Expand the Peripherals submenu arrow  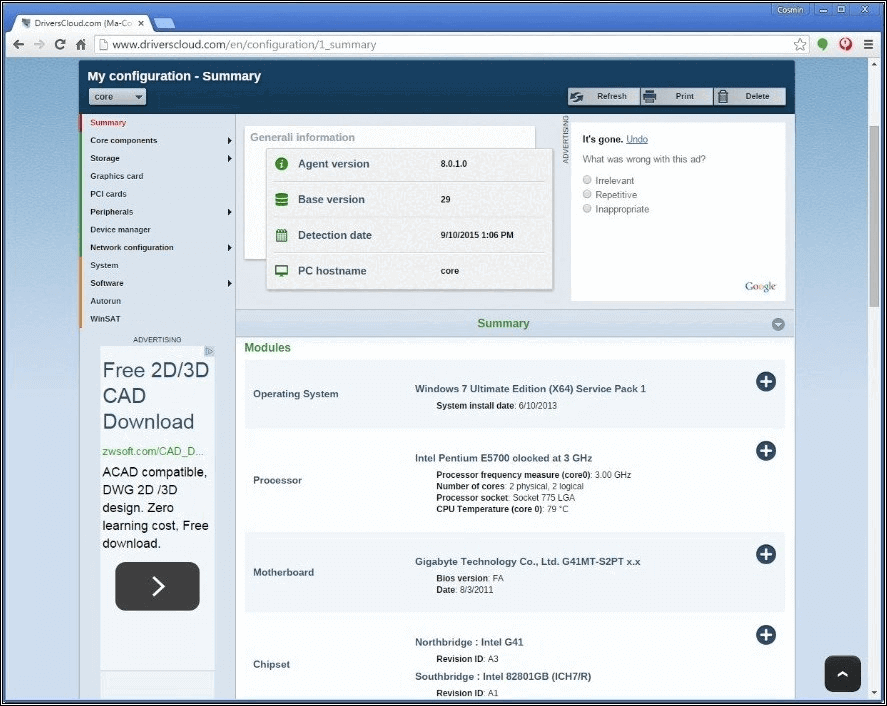click(x=229, y=212)
